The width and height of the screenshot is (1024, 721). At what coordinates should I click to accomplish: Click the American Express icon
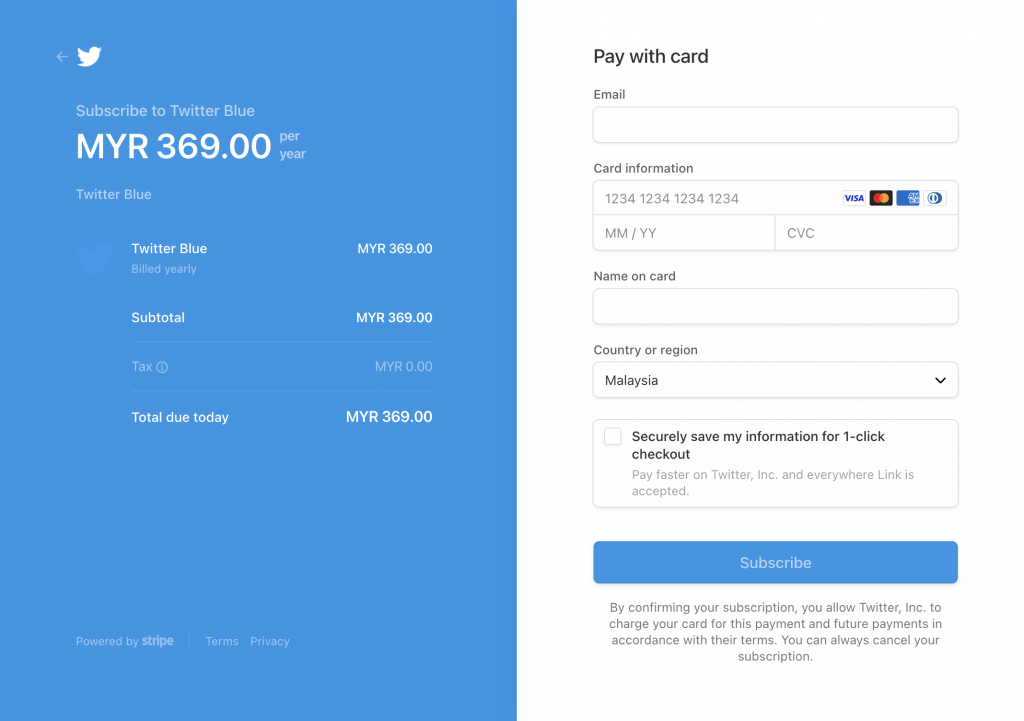point(908,197)
